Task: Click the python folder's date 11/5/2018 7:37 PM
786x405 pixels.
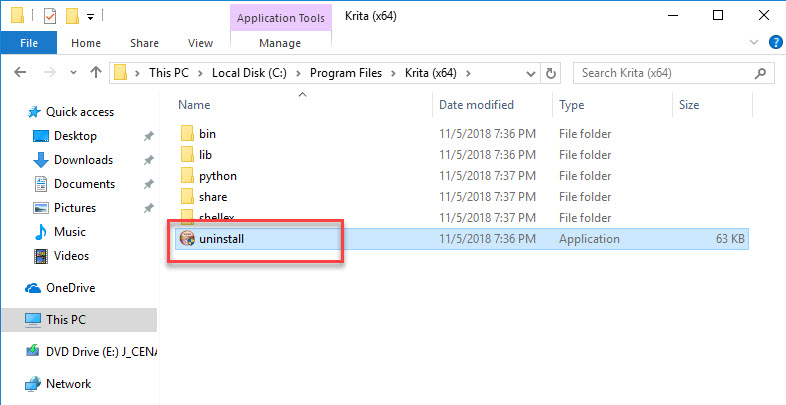Action: [x=487, y=176]
